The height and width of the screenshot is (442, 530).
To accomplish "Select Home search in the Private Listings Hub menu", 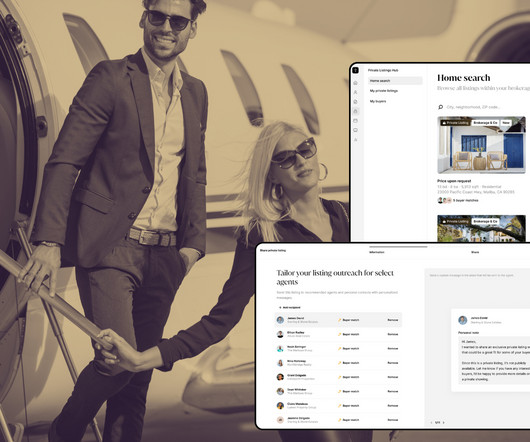I will 395,81.
